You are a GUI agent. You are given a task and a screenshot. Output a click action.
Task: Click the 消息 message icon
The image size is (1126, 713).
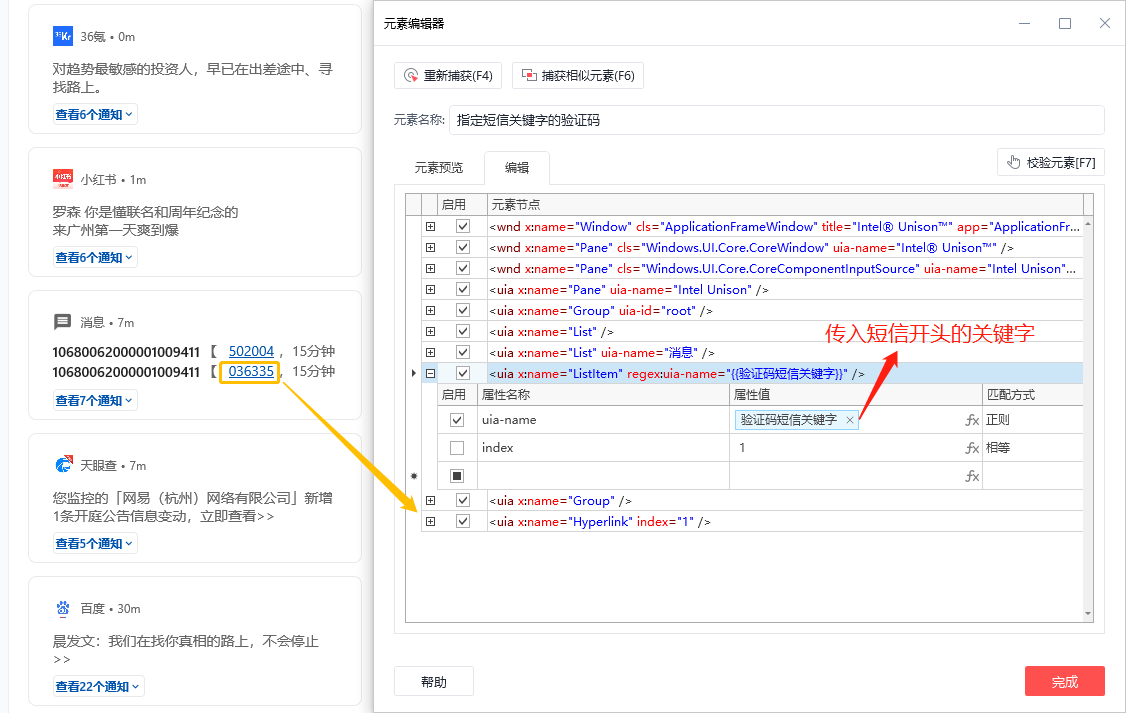pyautogui.click(x=63, y=322)
